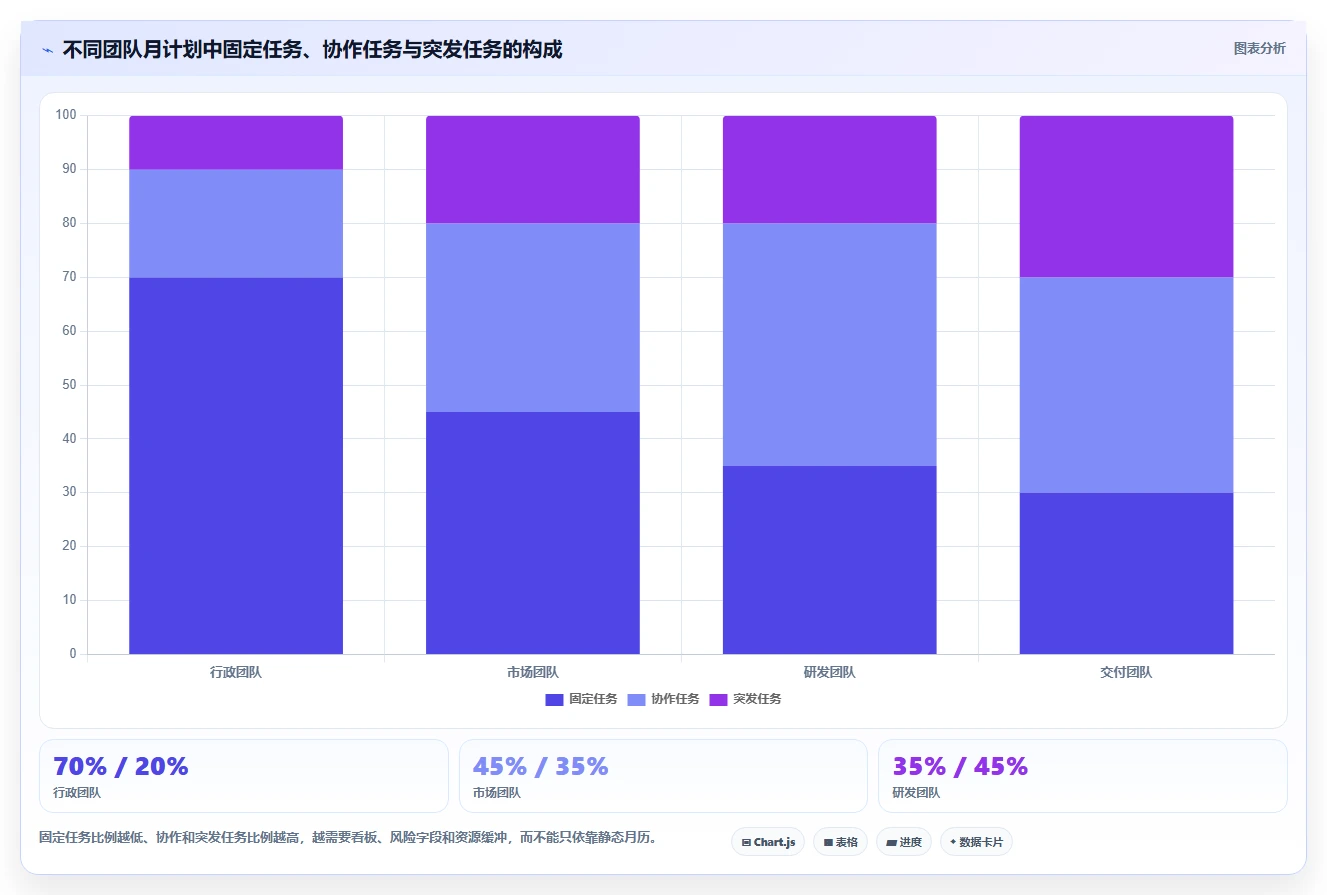The width and height of the screenshot is (1327, 895).
Task: Click the 90 tick label on the y-axis
Action: [x=70, y=169]
